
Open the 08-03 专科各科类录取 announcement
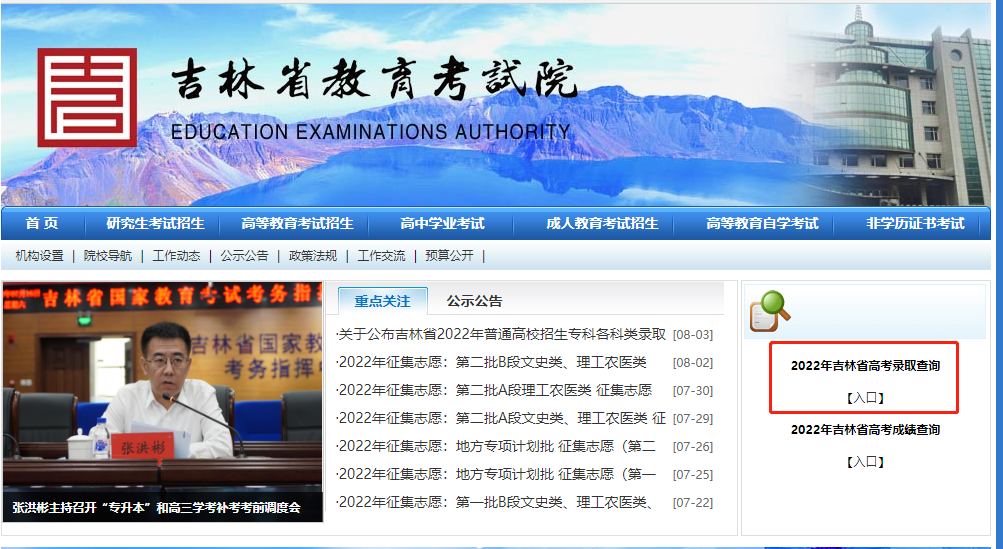point(502,334)
